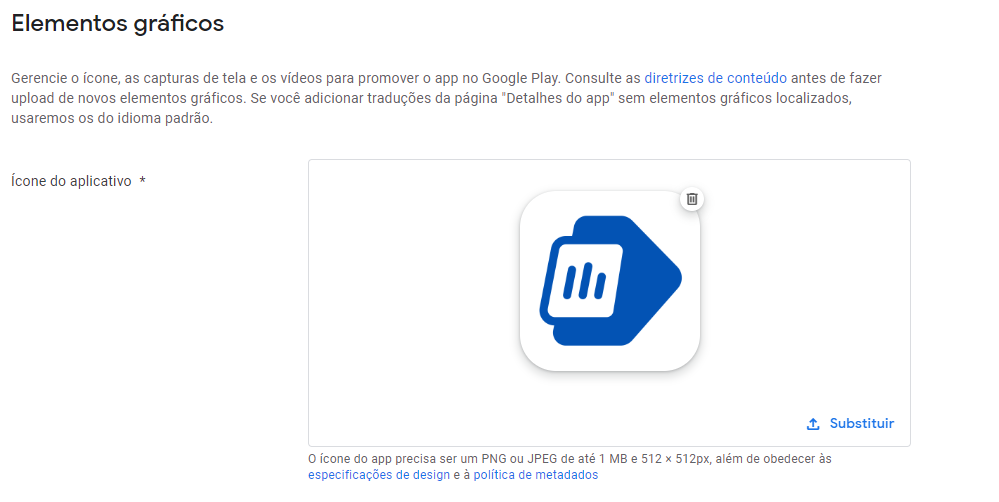
Task: Select the uploaded blue app icon preview
Action: coord(610,281)
